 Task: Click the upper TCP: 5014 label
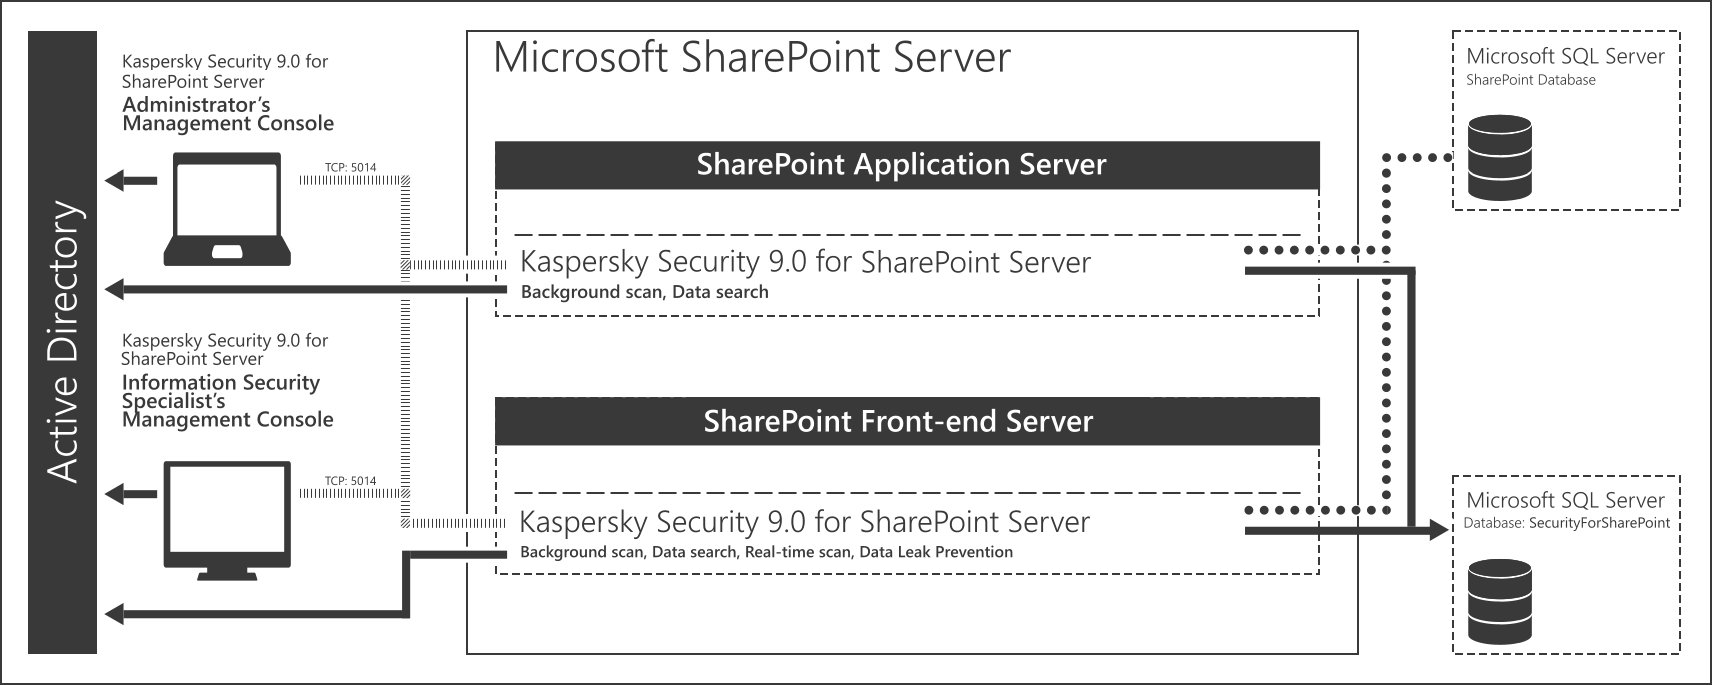coord(350,168)
